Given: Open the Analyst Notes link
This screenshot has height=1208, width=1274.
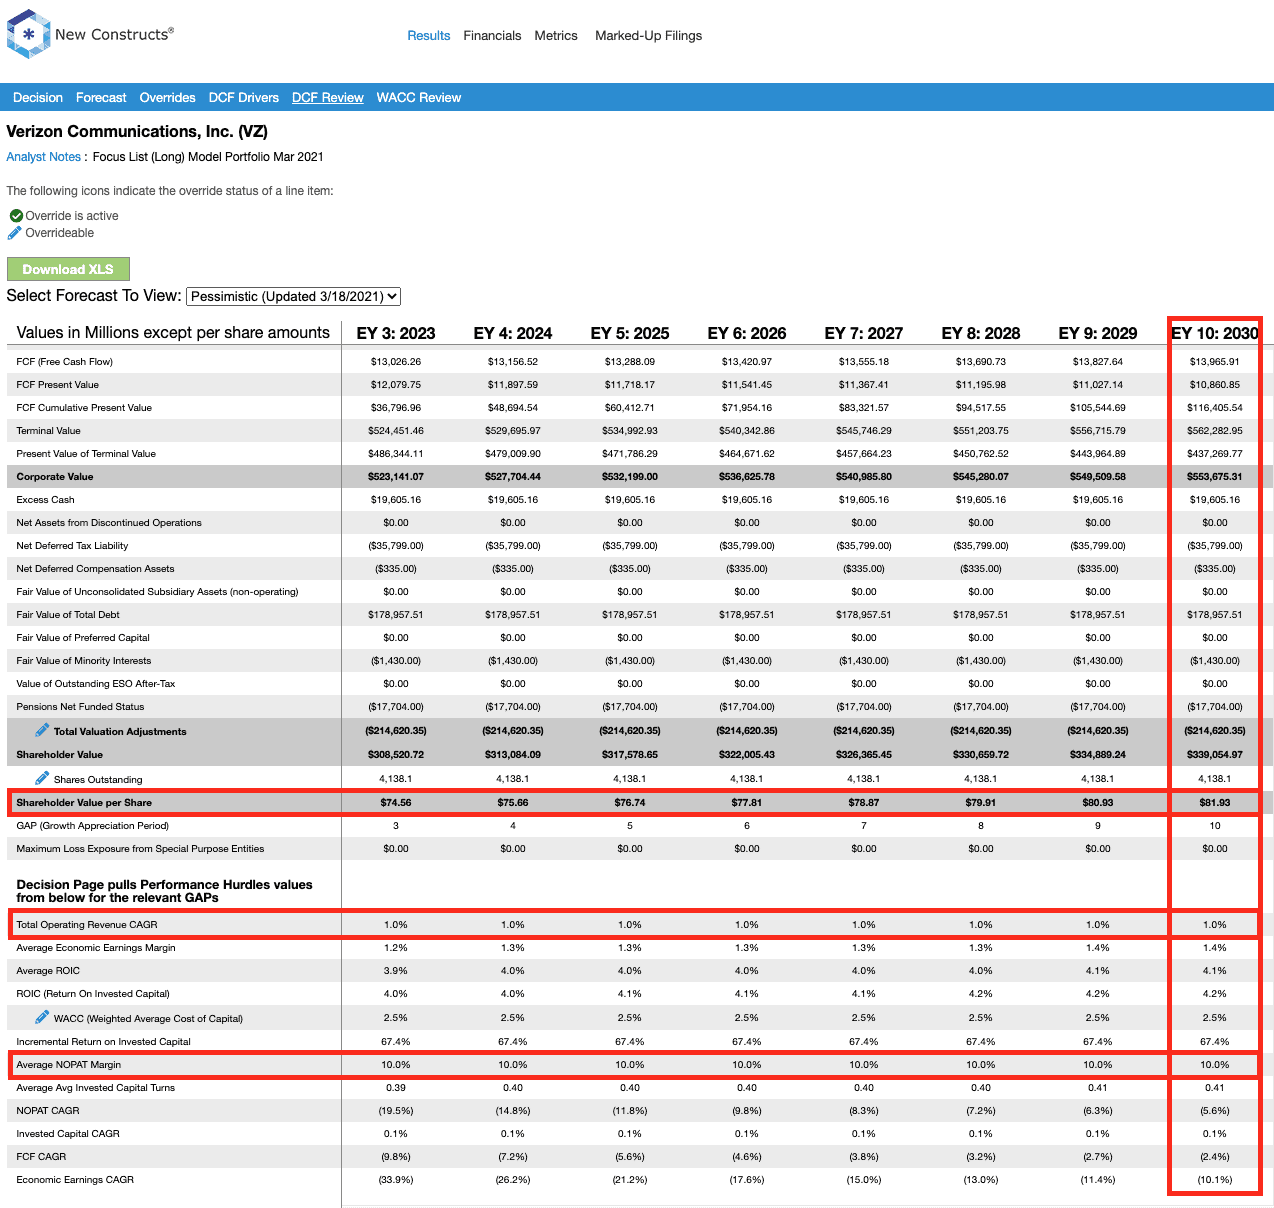Looking at the screenshot, I should [x=43, y=157].
